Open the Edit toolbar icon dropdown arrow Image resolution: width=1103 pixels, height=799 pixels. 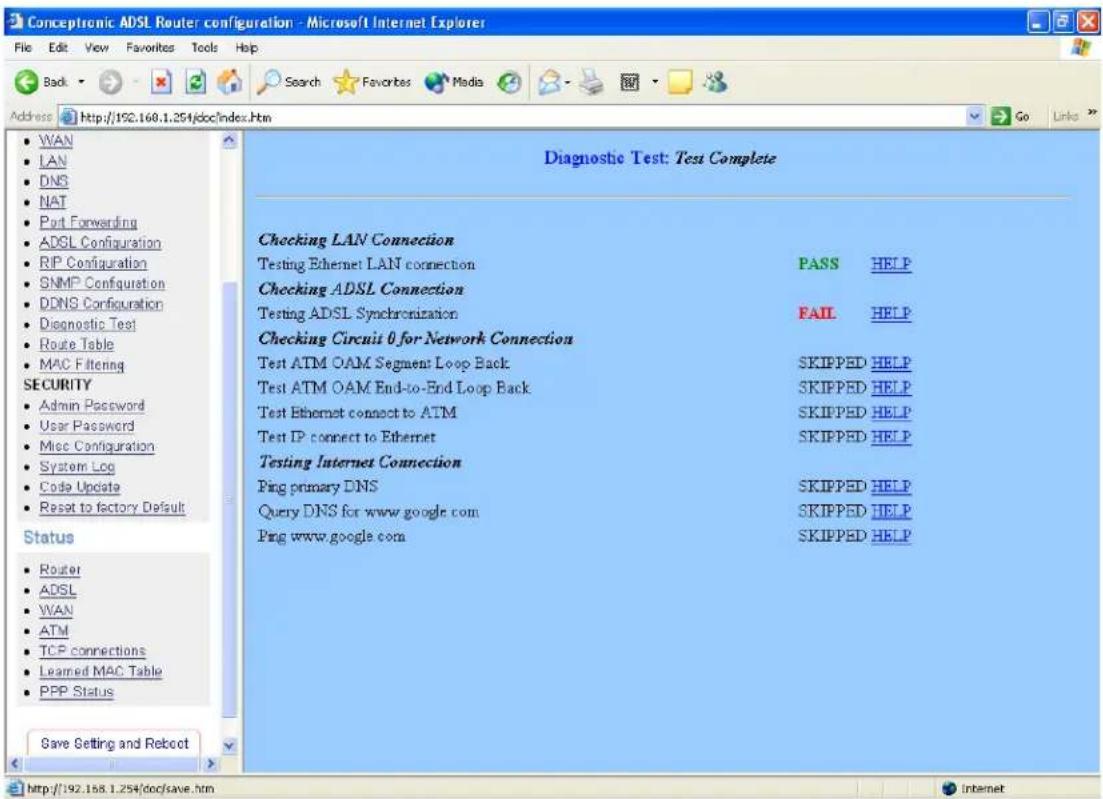tap(655, 83)
